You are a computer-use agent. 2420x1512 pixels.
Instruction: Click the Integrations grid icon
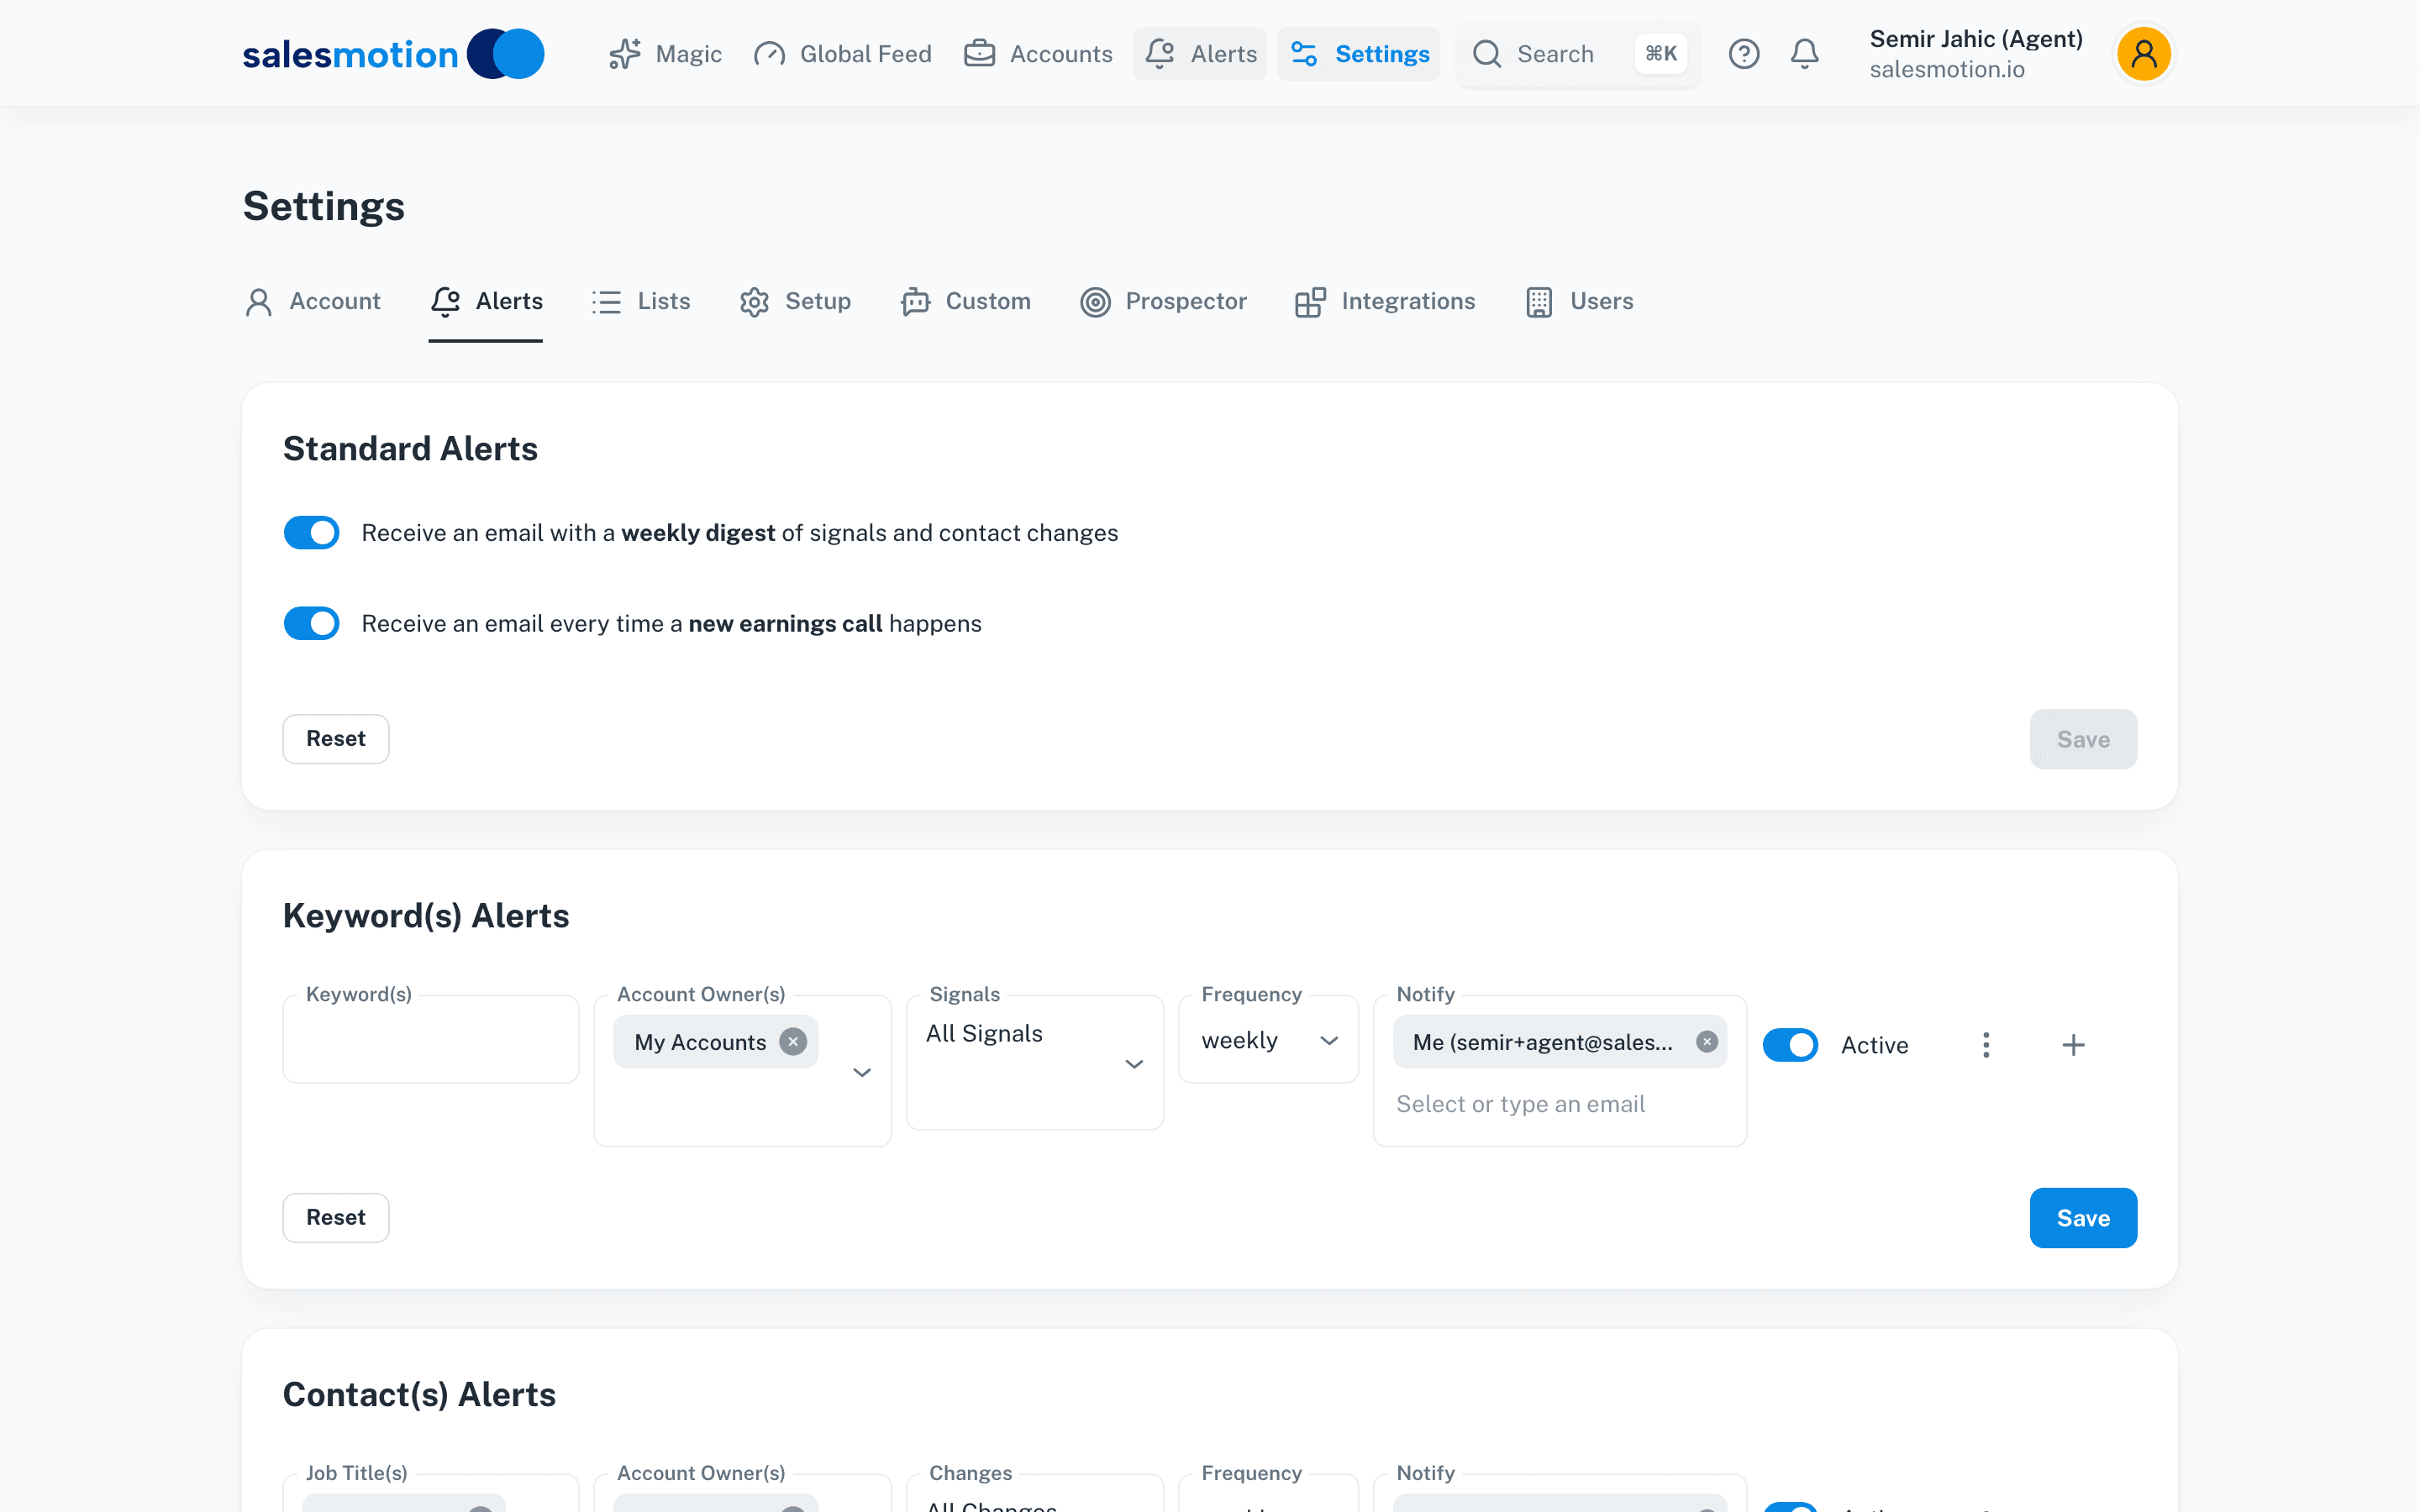point(1310,302)
